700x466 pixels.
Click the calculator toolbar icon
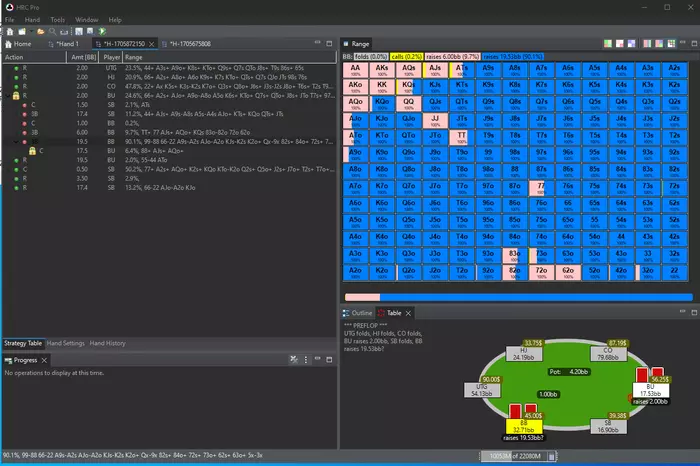coord(79,32)
